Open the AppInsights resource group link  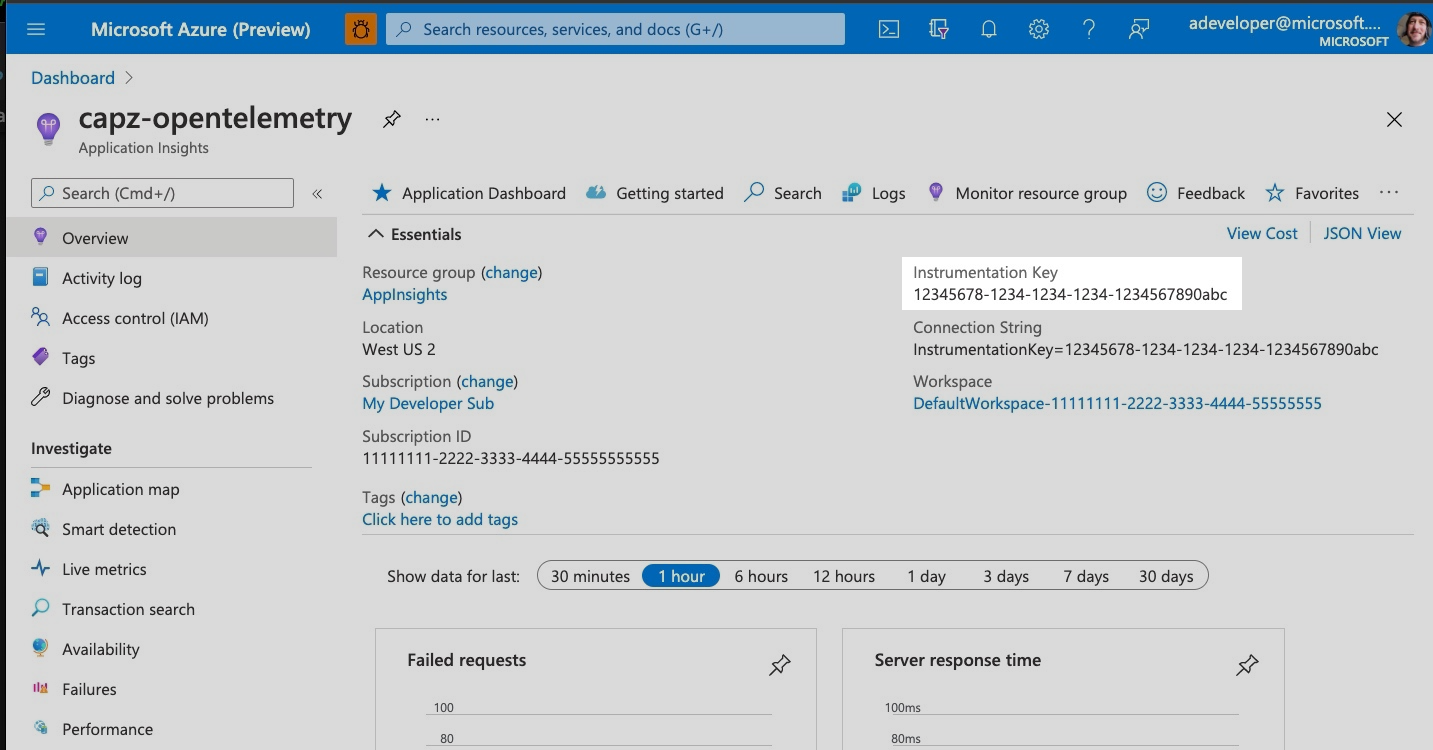tap(404, 294)
